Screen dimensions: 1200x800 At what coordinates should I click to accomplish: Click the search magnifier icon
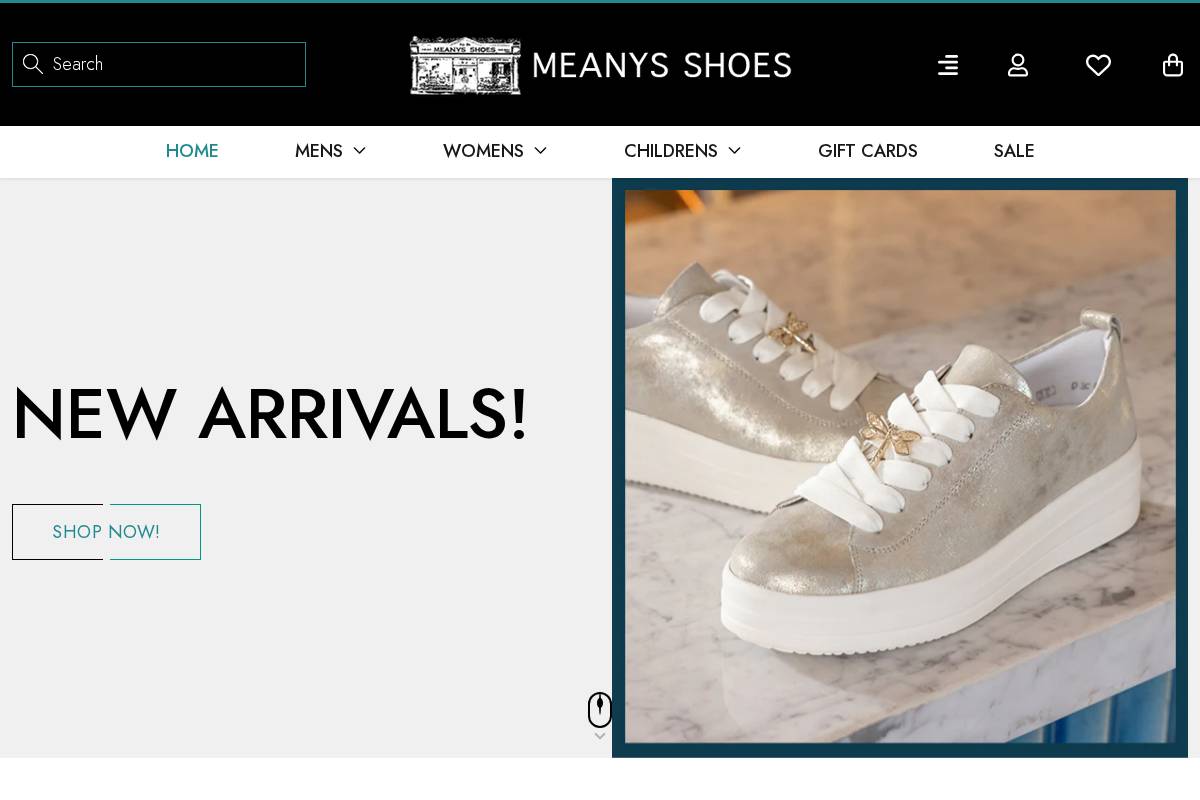coord(33,64)
